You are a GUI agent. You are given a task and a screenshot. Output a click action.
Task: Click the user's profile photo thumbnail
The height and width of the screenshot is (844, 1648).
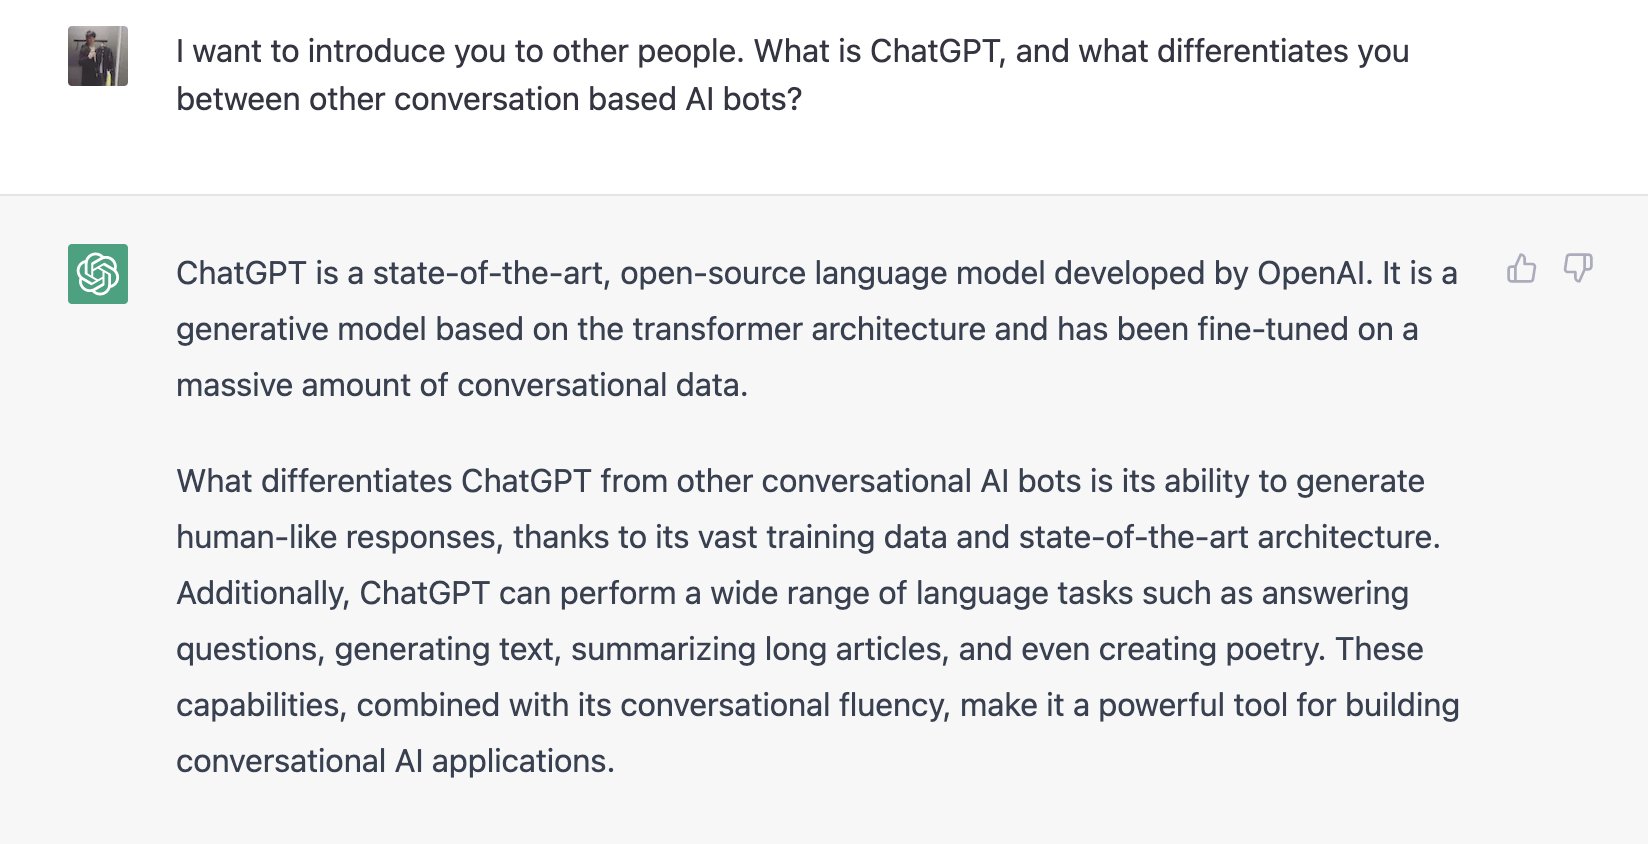point(98,56)
